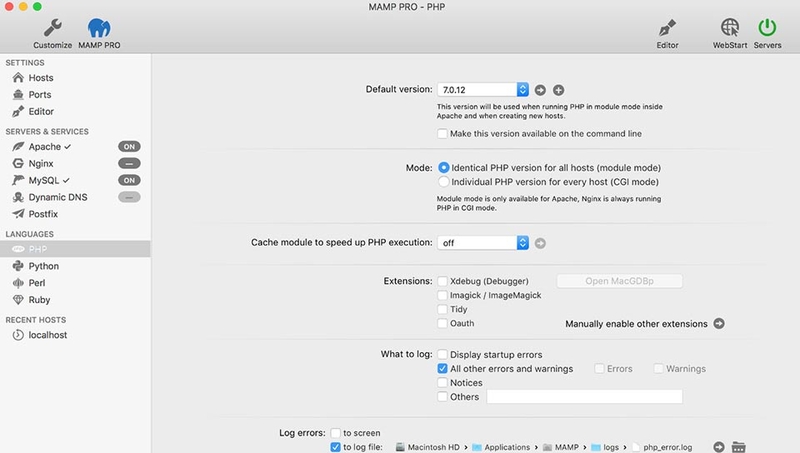Screen dimensions: 800x453
Task: Check the Notices log option
Action: click(x=442, y=383)
